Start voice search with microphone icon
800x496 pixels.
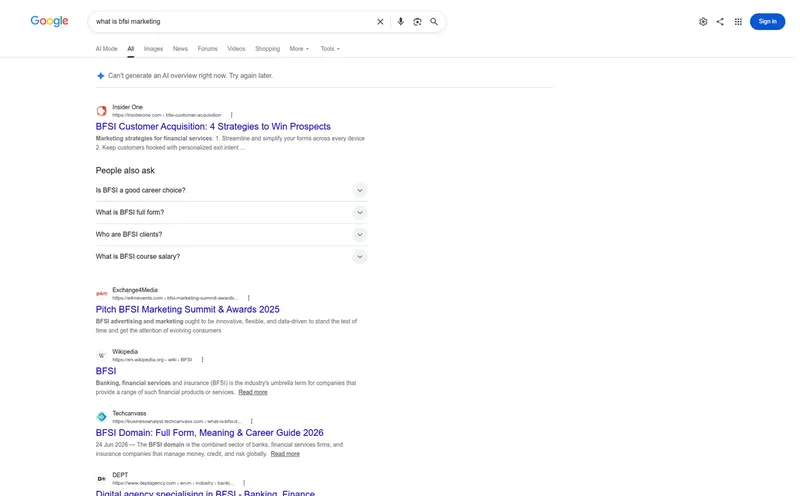click(x=401, y=21)
